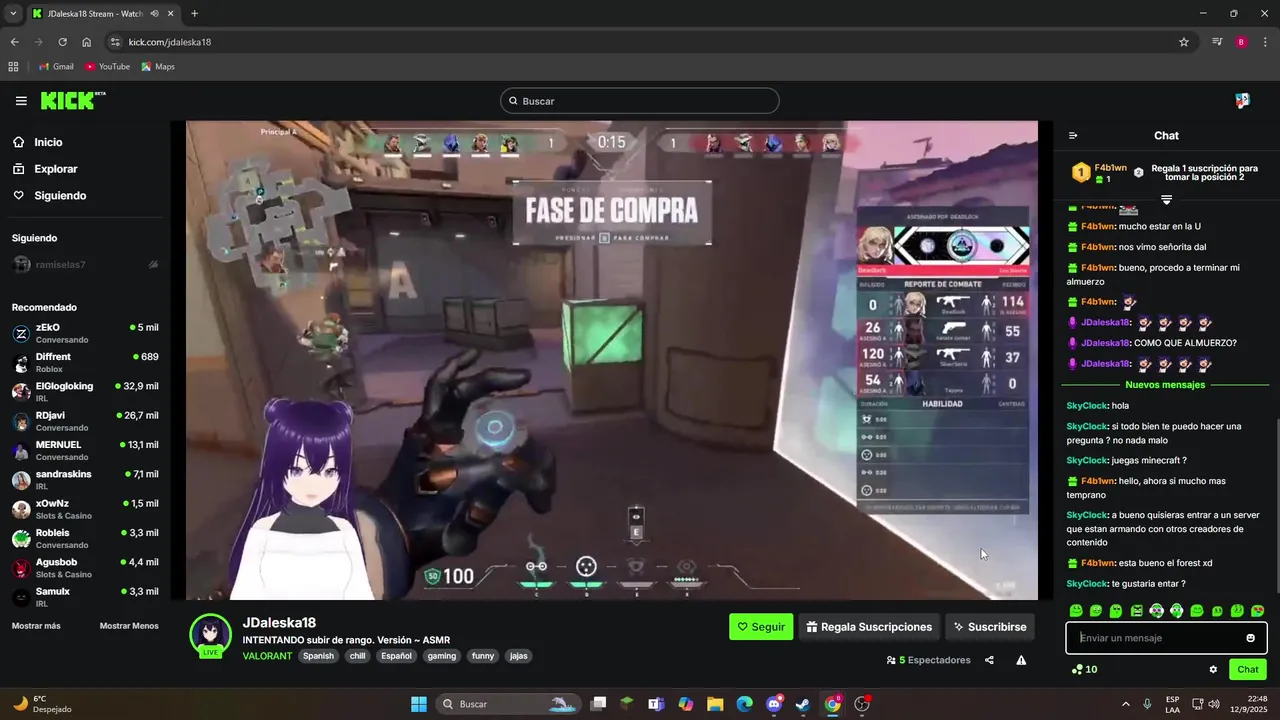The image size is (1280, 720).
Task: Reload the browser page
Action: pyautogui.click(x=62, y=42)
